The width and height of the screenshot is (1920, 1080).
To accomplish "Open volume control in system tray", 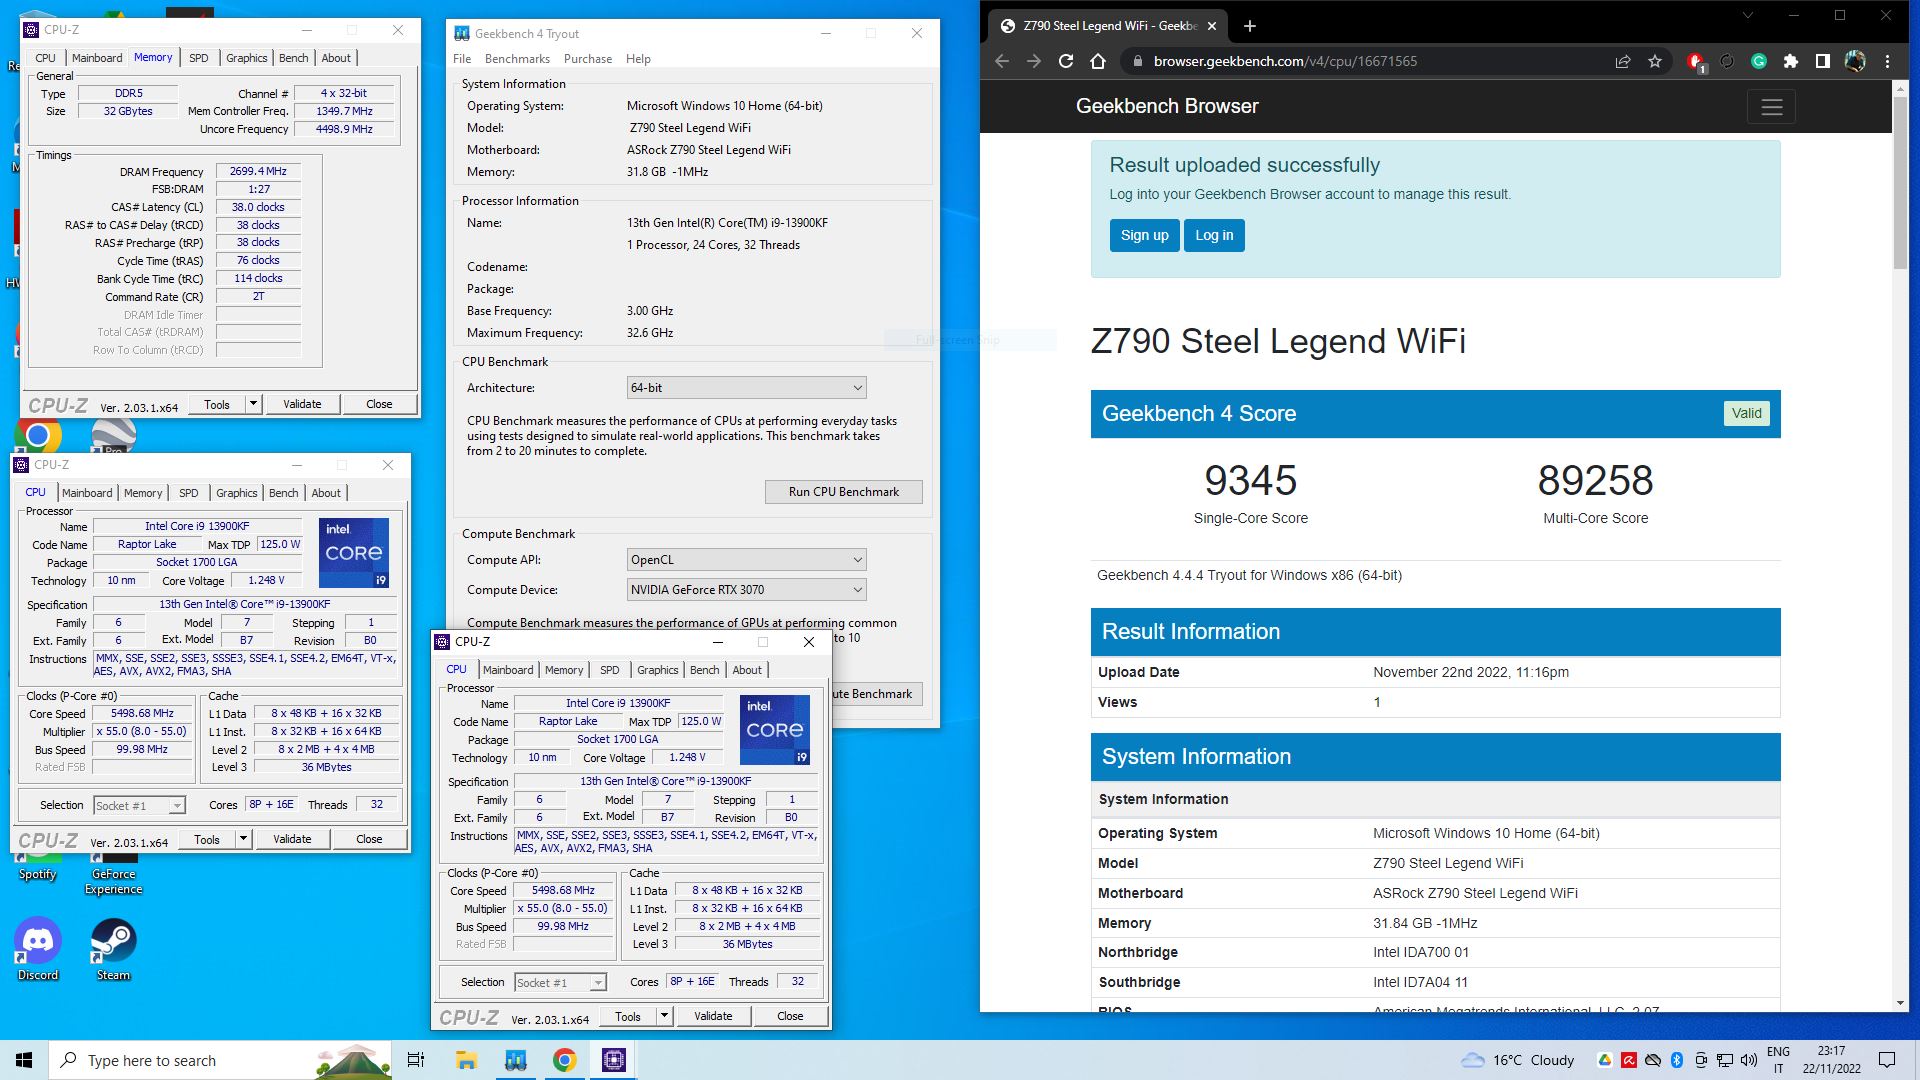I will (x=1749, y=1060).
